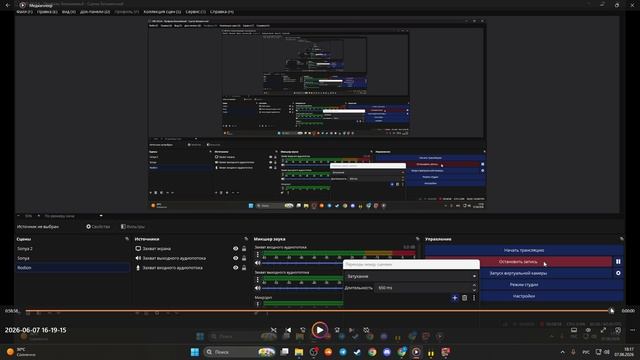The image size is (640, 360).
Task: Open first mixer channel vertical dots menu
Action: [258, 255]
